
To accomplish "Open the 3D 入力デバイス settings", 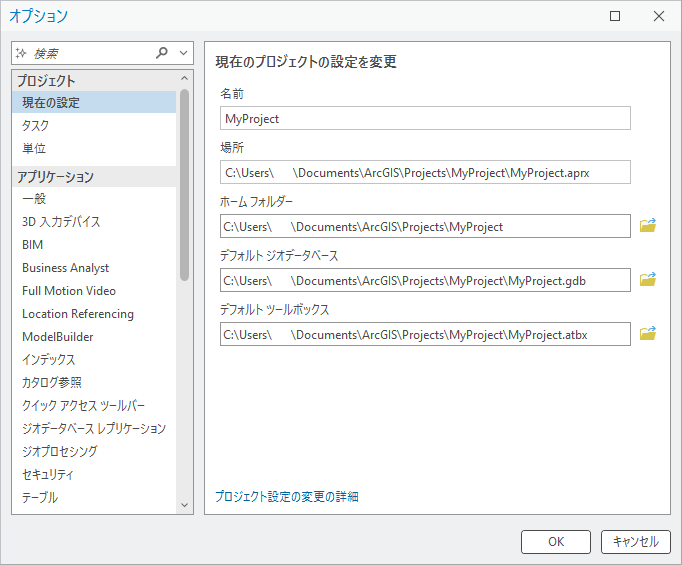I will (x=61, y=222).
